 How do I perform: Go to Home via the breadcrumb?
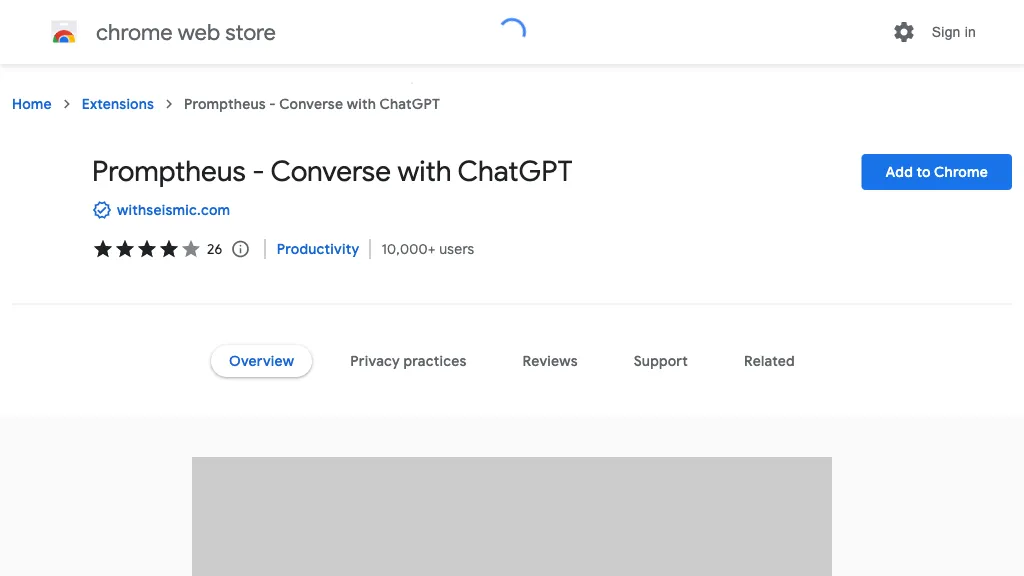[x=32, y=104]
